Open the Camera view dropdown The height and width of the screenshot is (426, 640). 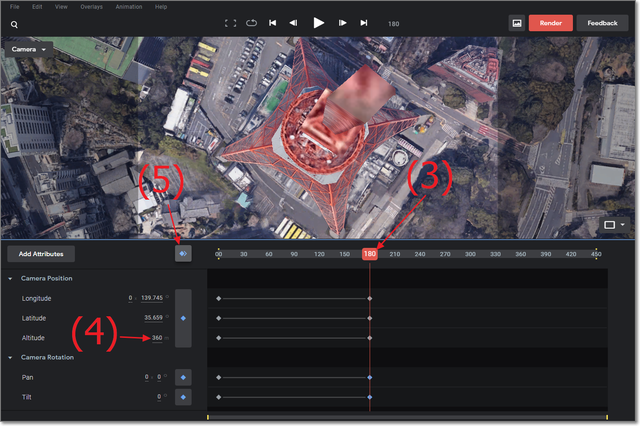pos(31,48)
